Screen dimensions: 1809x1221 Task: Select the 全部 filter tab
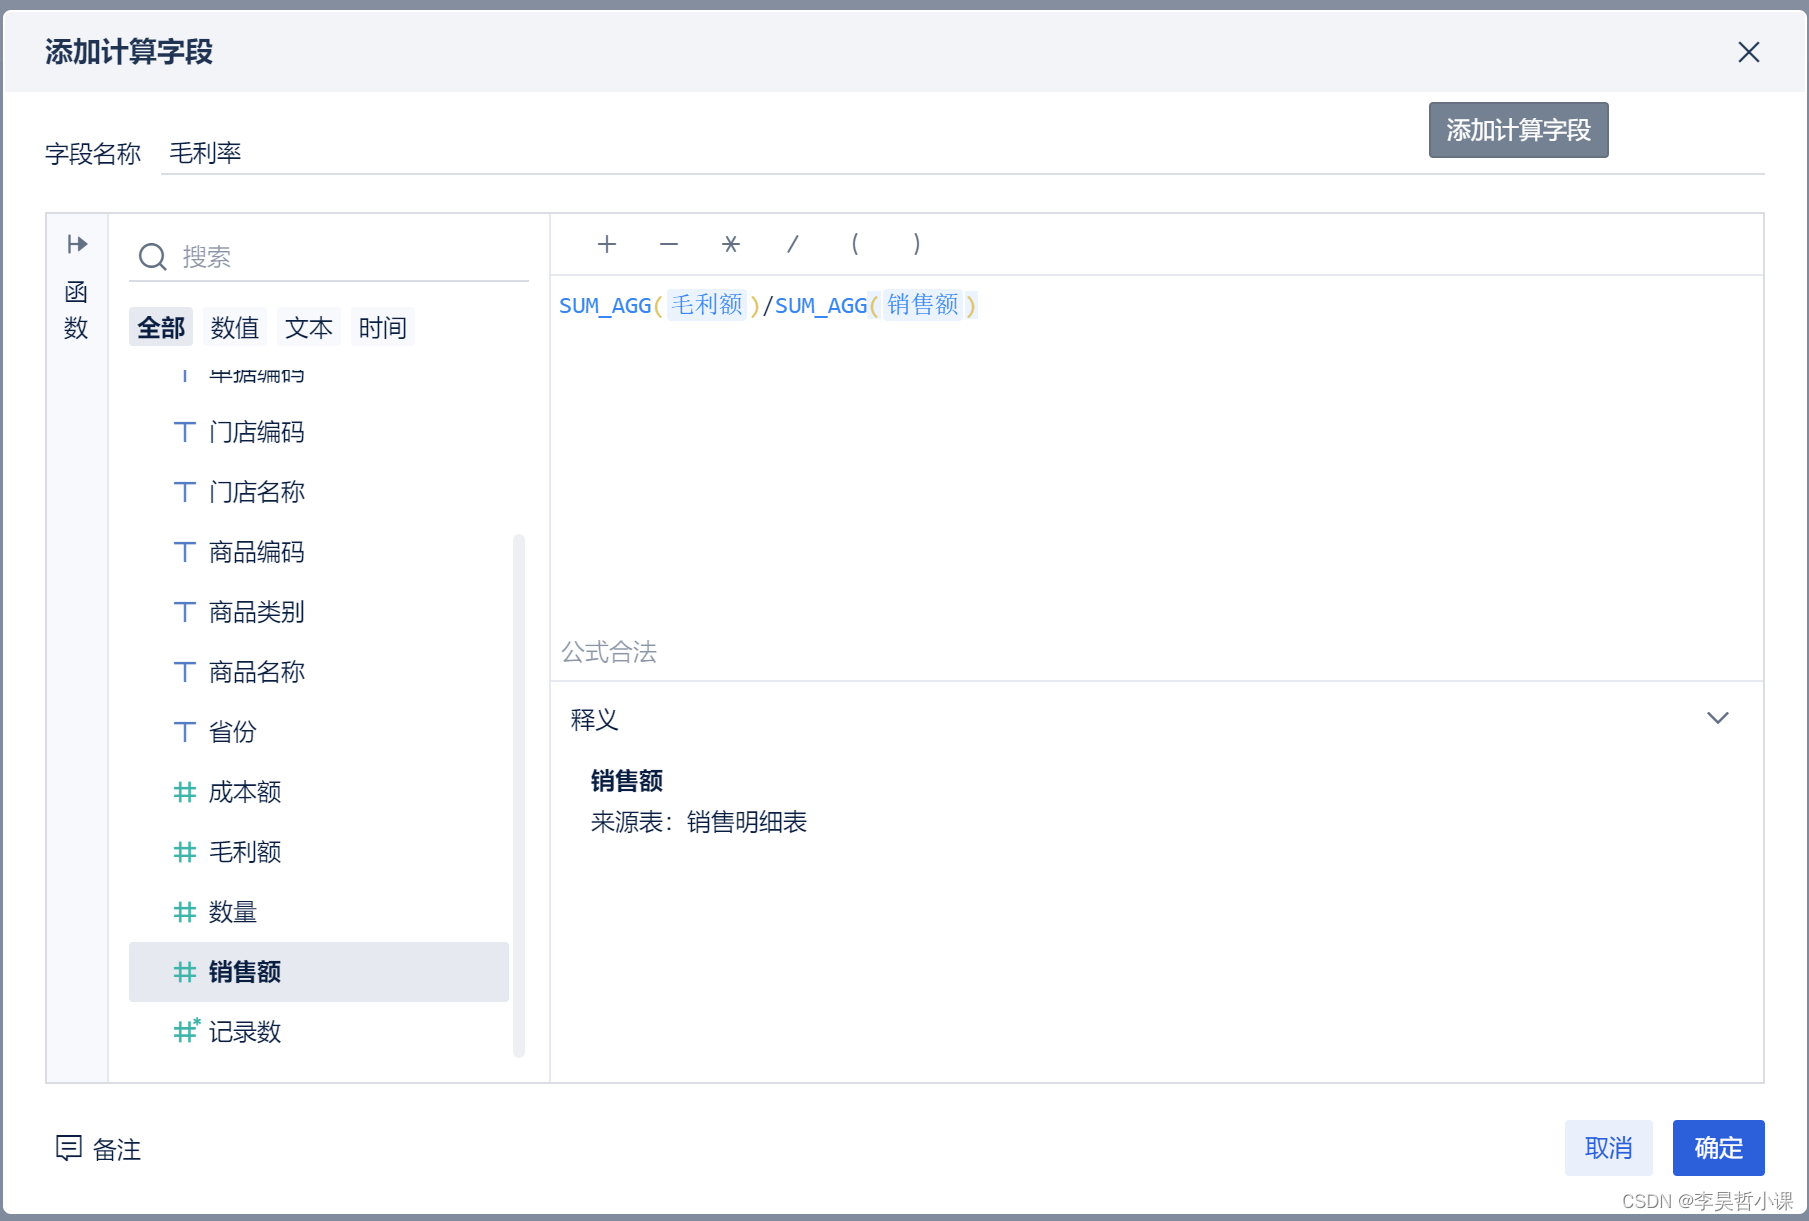(x=161, y=328)
